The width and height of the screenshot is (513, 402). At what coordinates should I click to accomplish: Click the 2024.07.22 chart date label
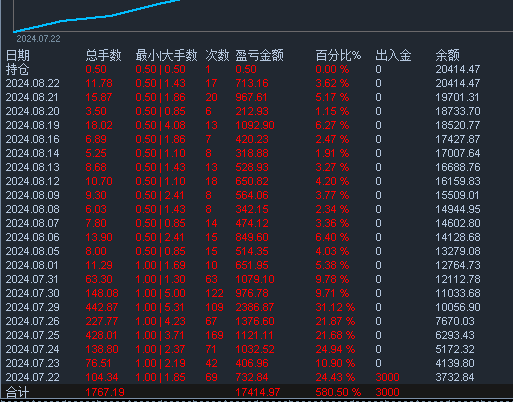click(x=39, y=39)
